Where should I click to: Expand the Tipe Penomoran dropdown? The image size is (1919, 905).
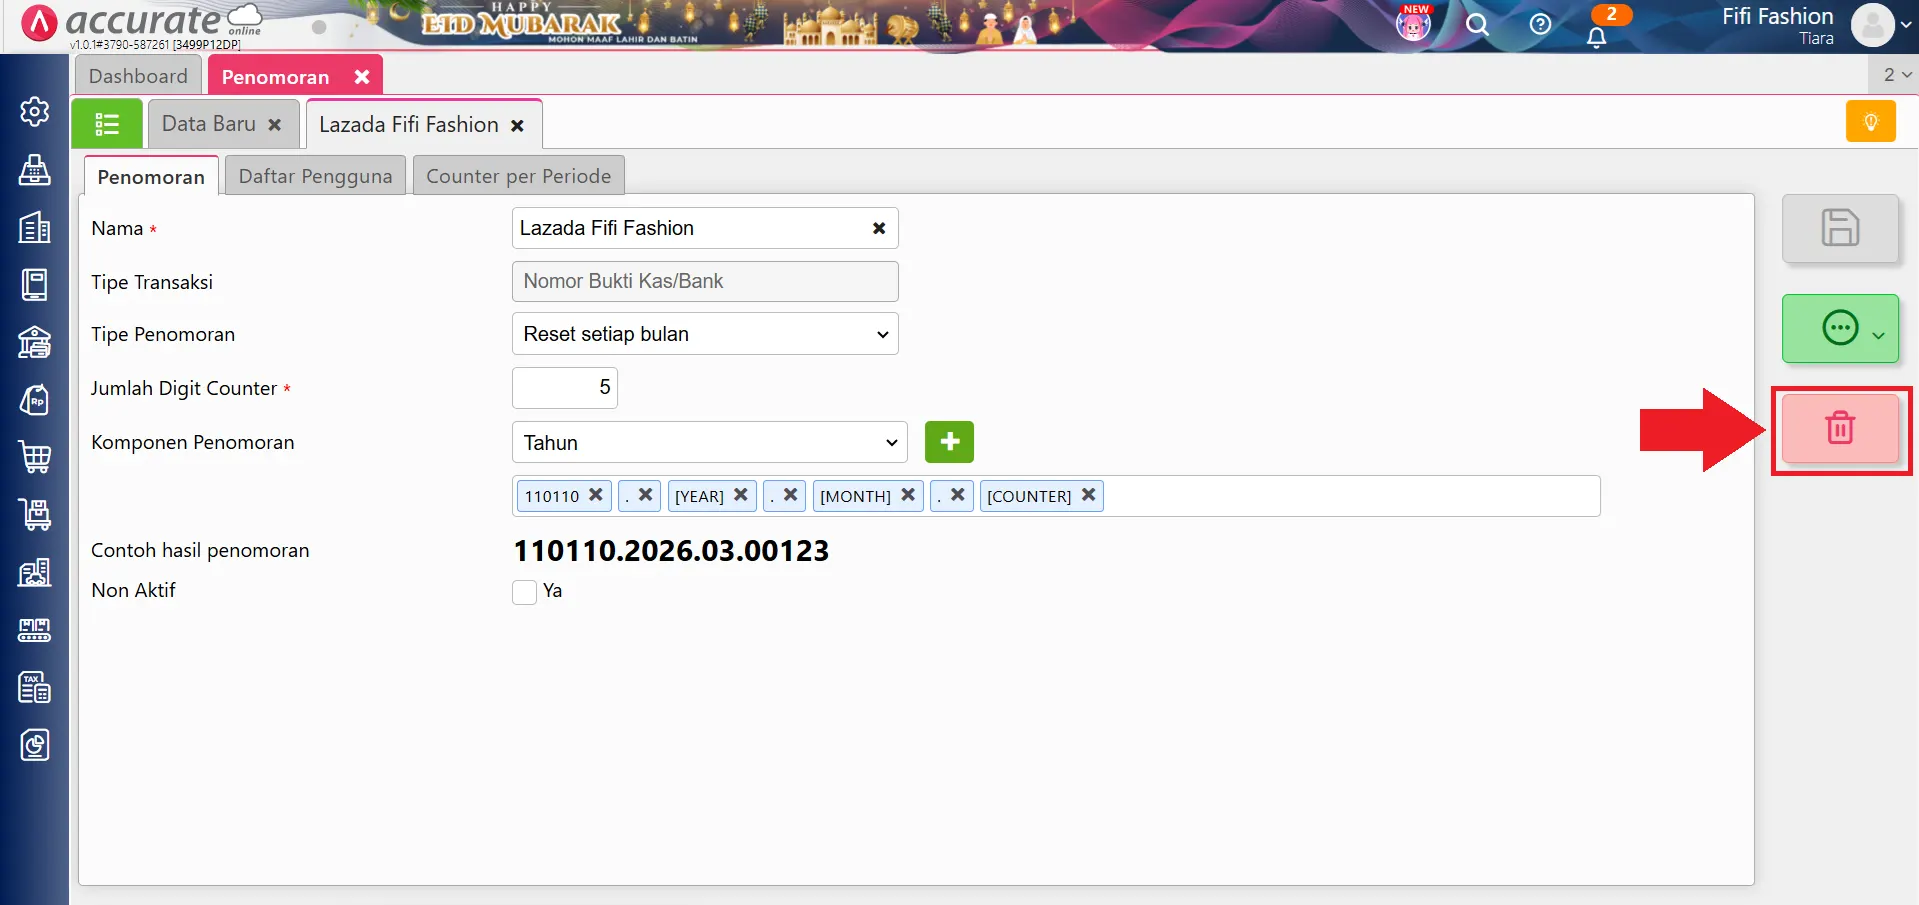(704, 334)
